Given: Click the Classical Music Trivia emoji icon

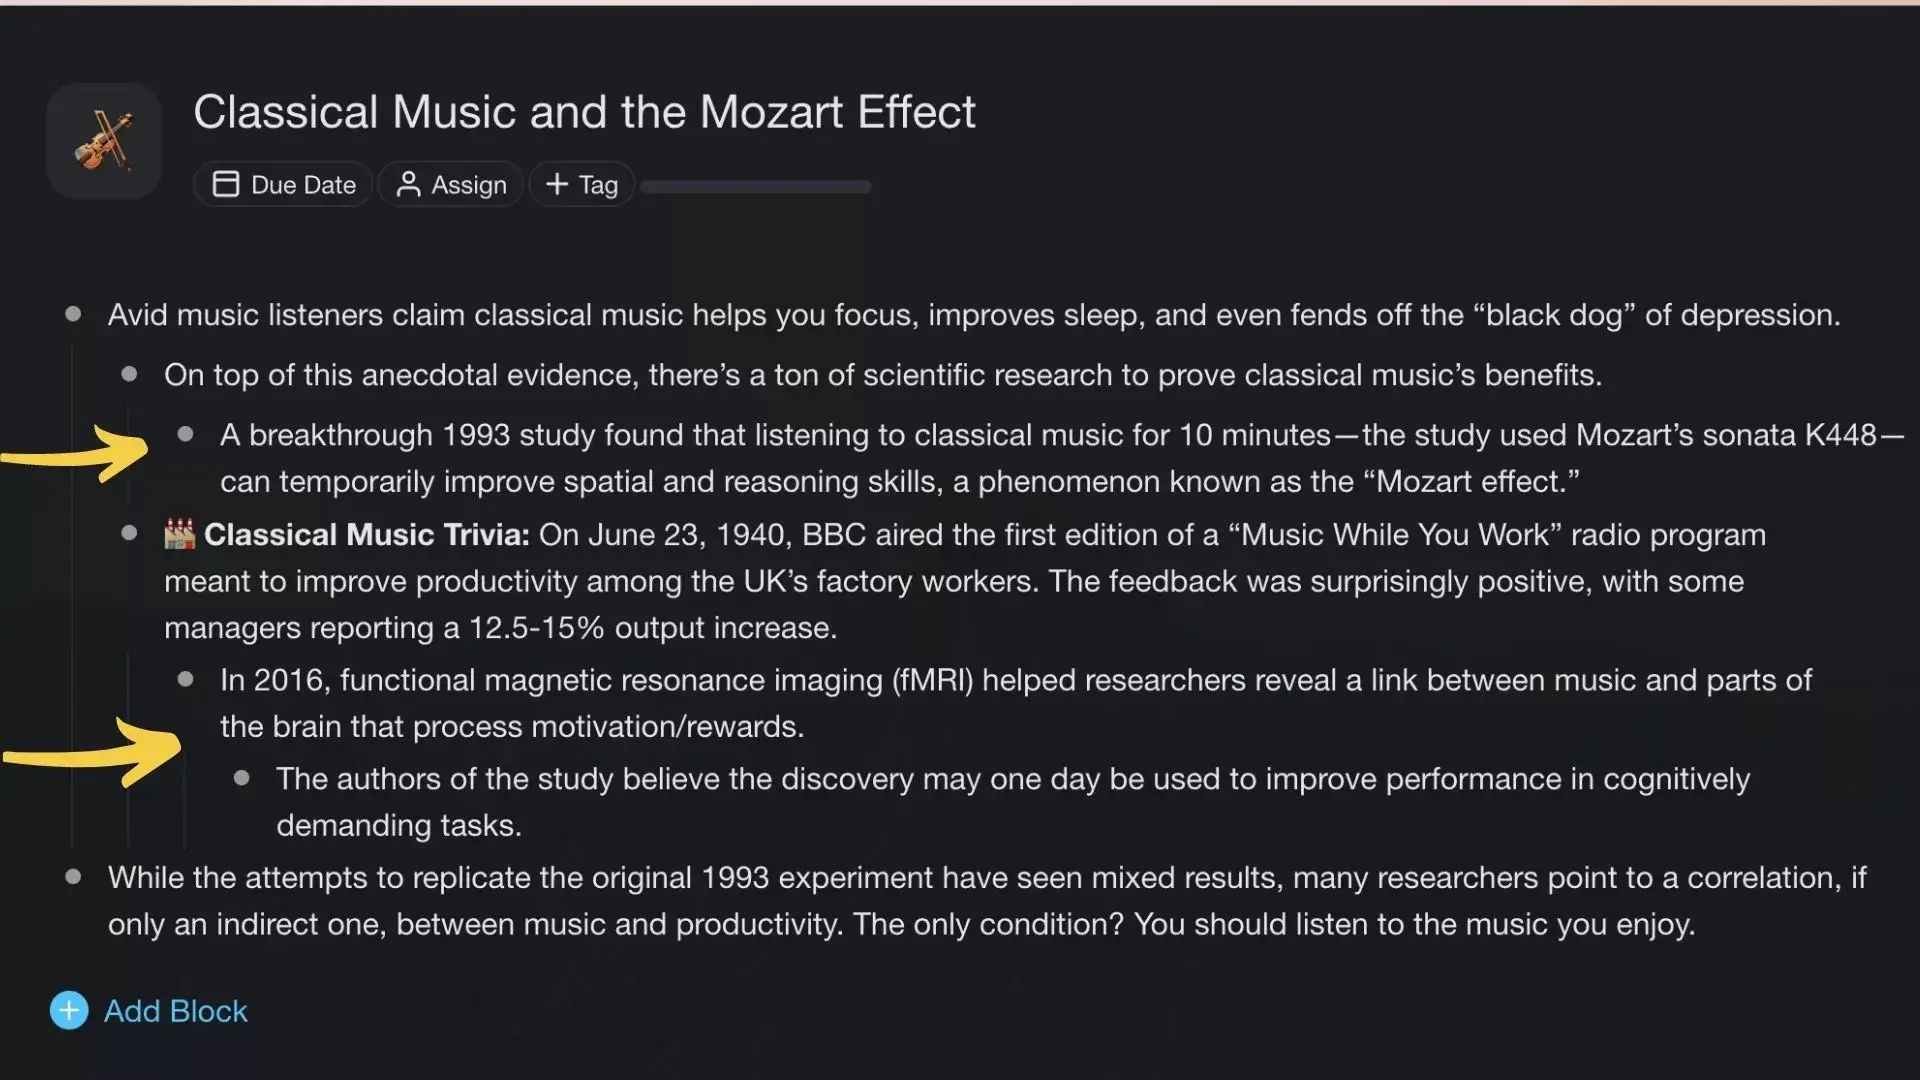Looking at the screenshot, I should (x=180, y=535).
